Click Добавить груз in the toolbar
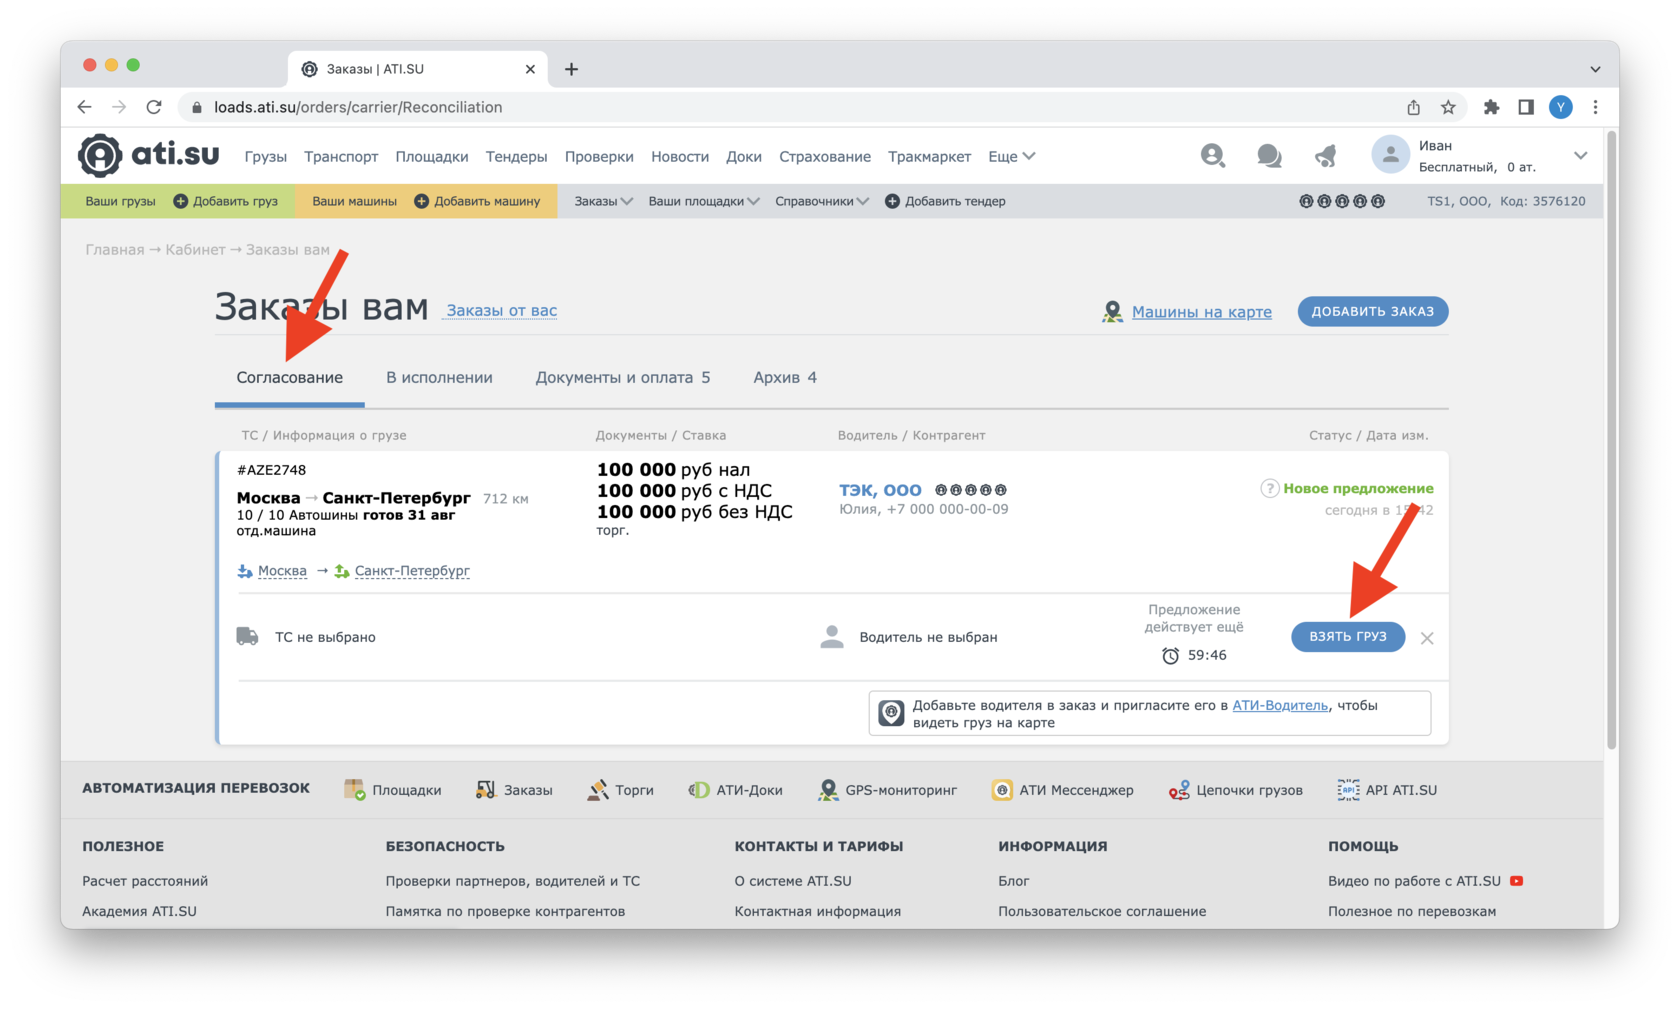Image resolution: width=1680 pixels, height=1009 pixels. point(226,201)
